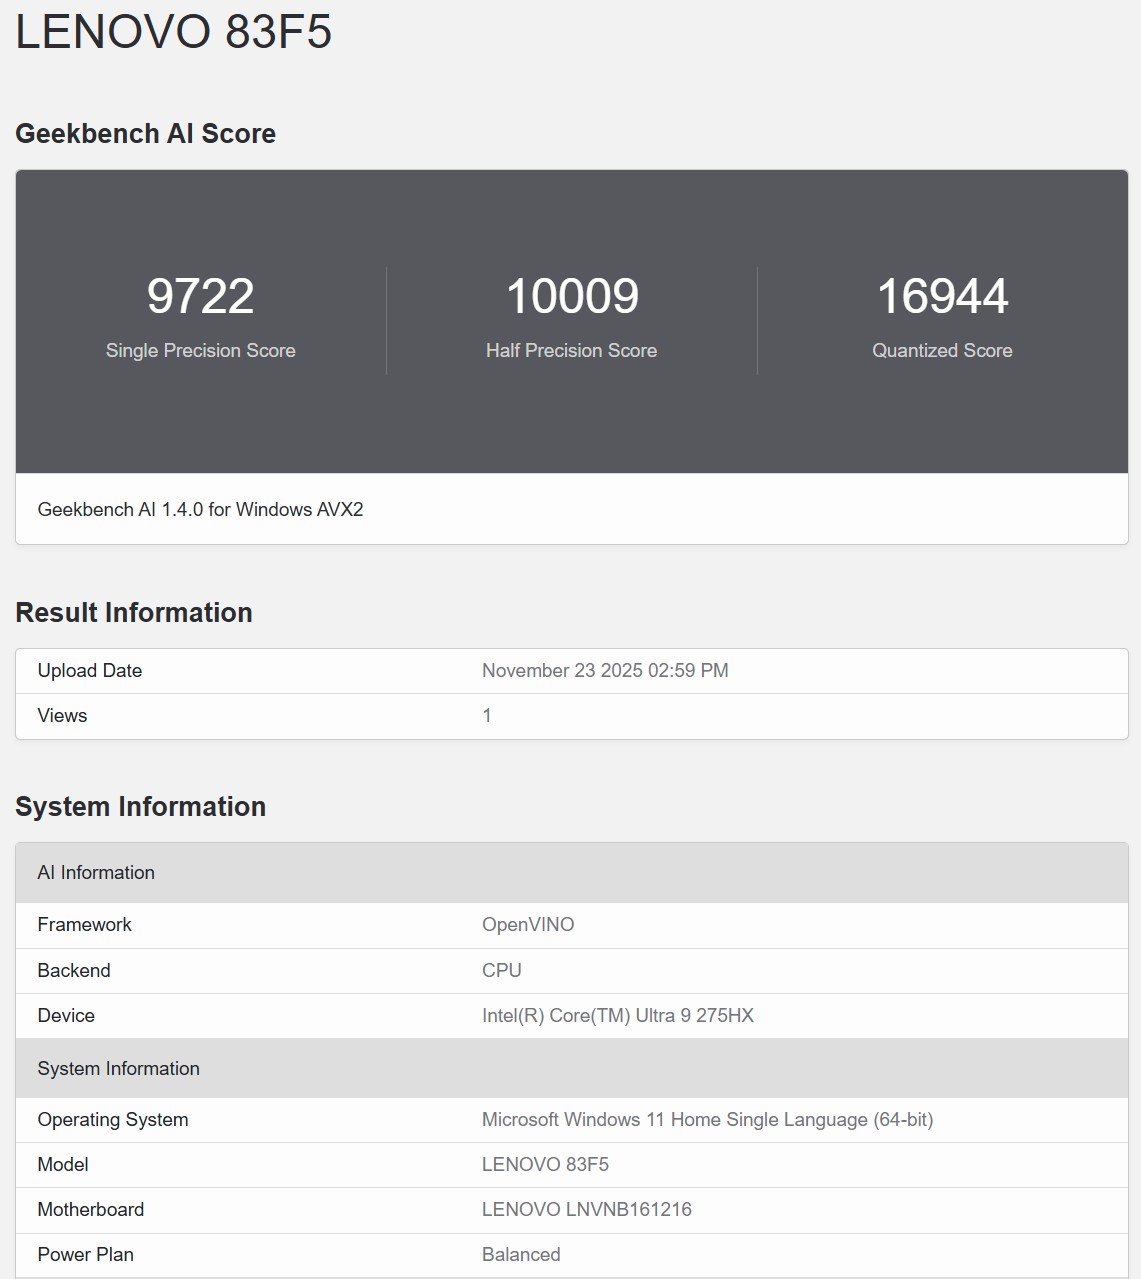Image resolution: width=1141 pixels, height=1279 pixels.
Task: Select the Quantized Score value 16944
Action: [x=943, y=295]
